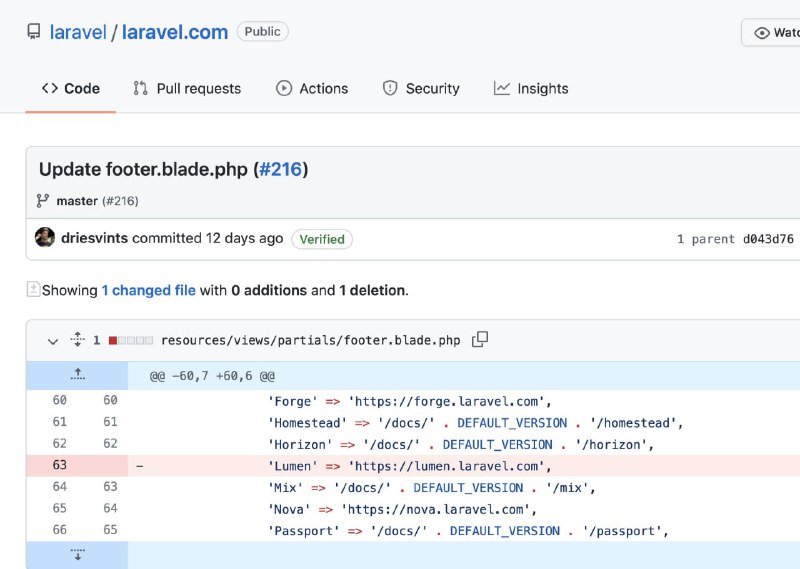
Task: Open the Pull requests tab
Action: click(187, 88)
